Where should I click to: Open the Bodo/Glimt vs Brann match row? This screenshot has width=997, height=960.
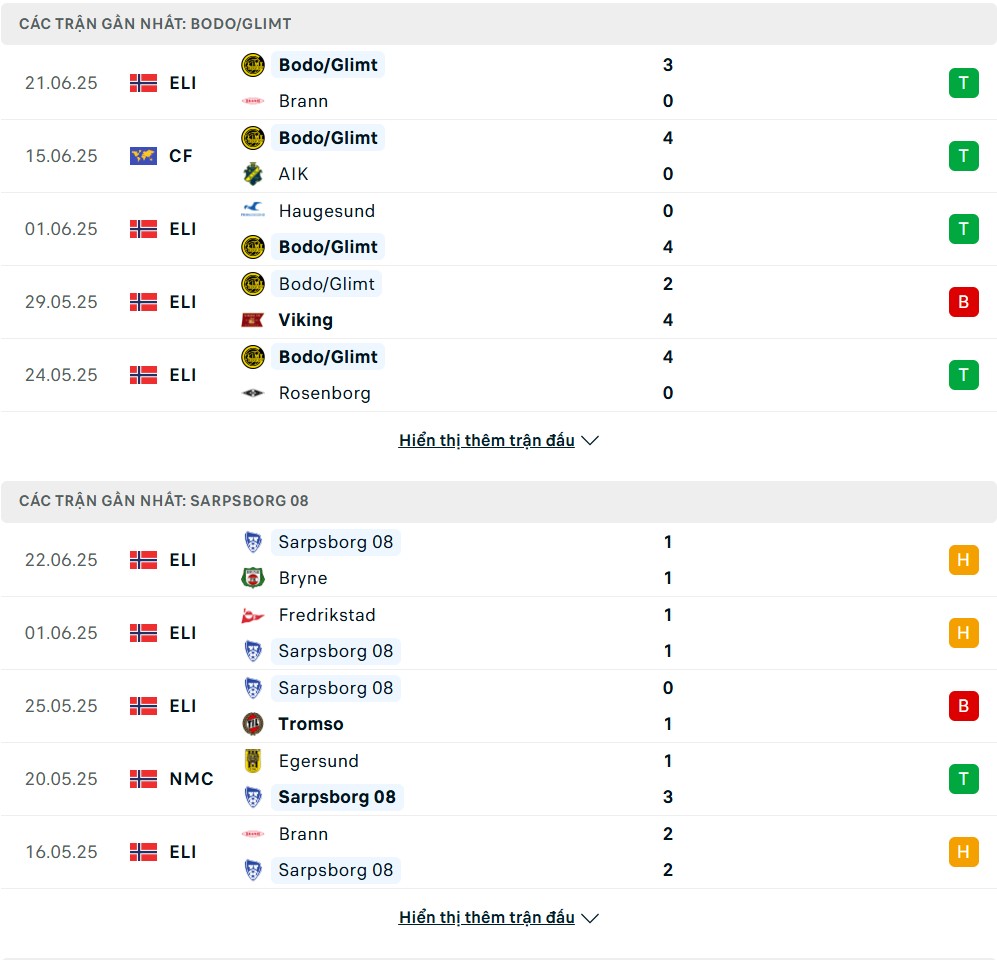pyautogui.click(x=498, y=83)
